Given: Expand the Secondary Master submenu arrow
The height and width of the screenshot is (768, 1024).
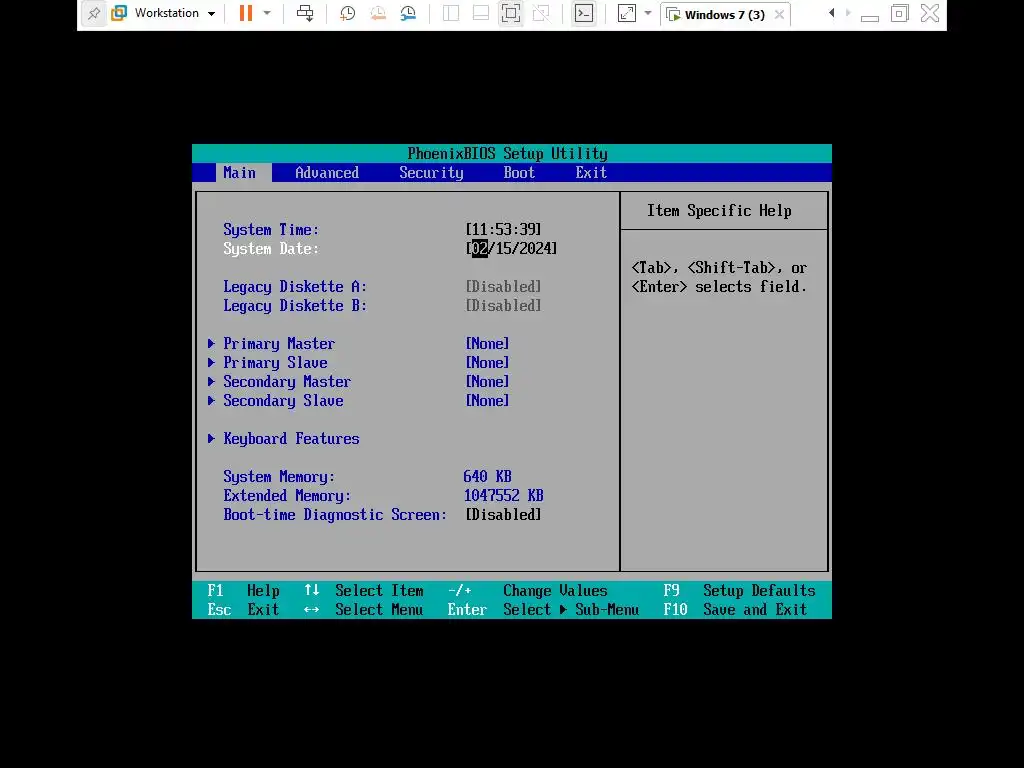Looking at the screenshot, I should (x=211, y=381).
